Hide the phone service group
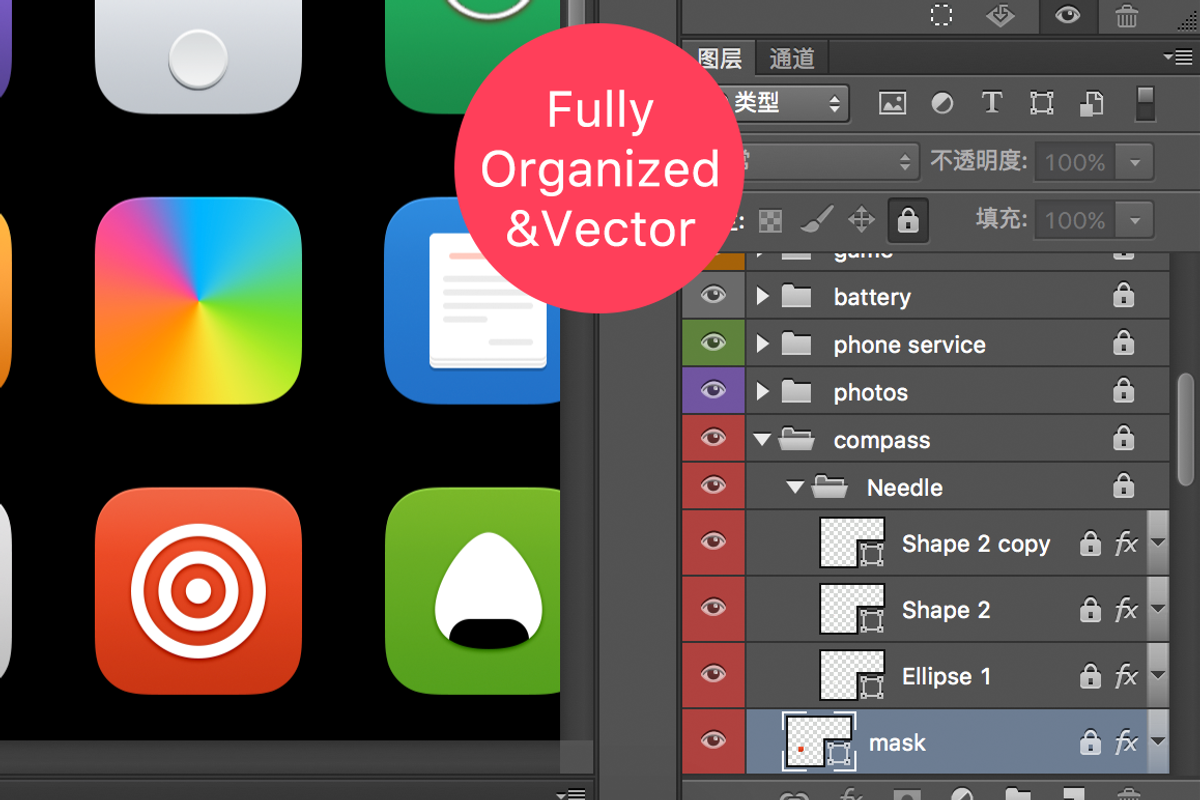The width and height of the screenshot is (1200, 800). [x=713, y=343]
